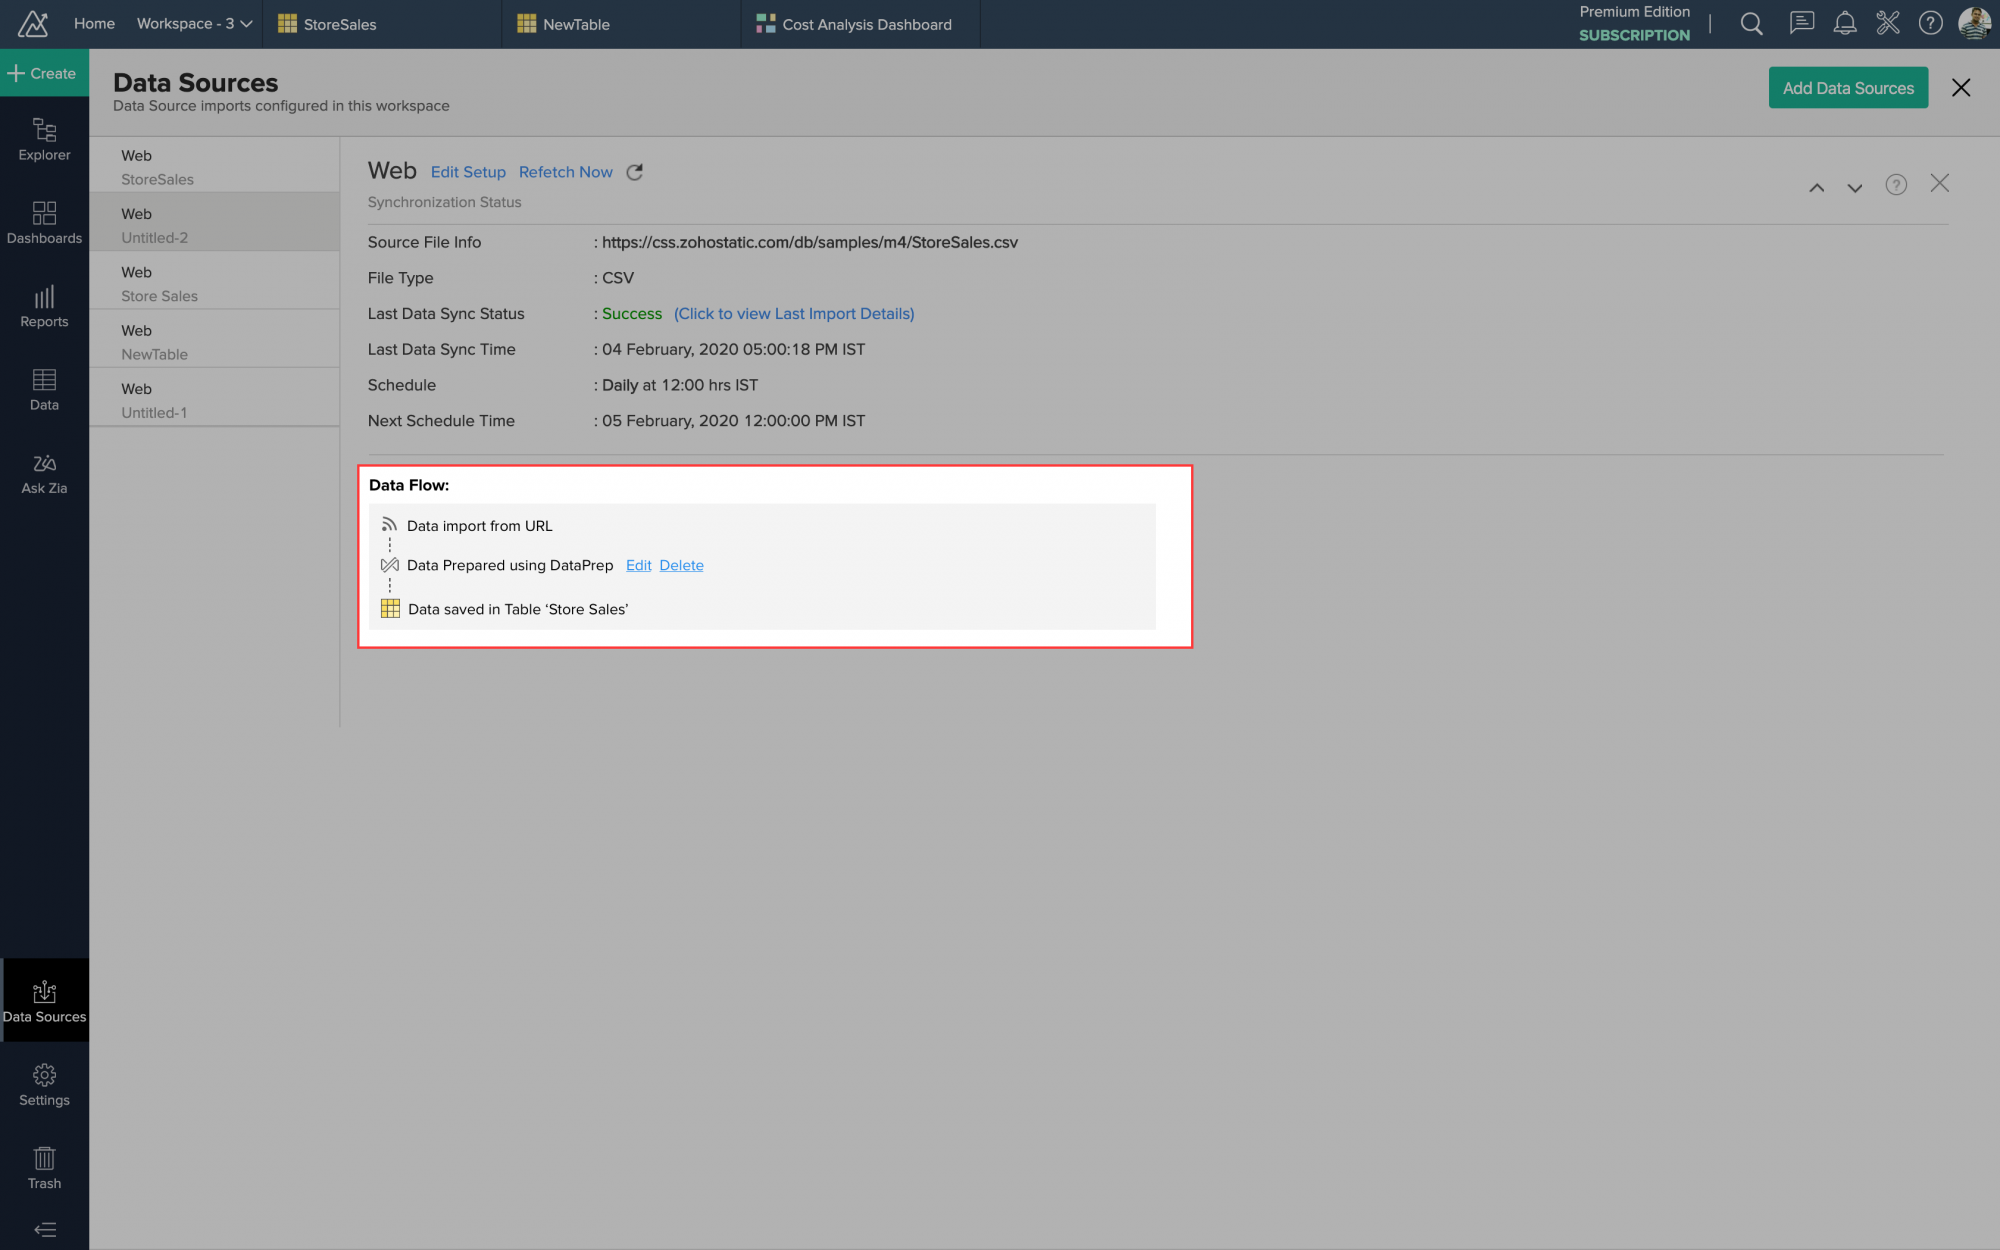Click the notifications bell icon
The width and height of the screenshot is (2000, 1250).
pyautogui.click(x=1844, y=24)
